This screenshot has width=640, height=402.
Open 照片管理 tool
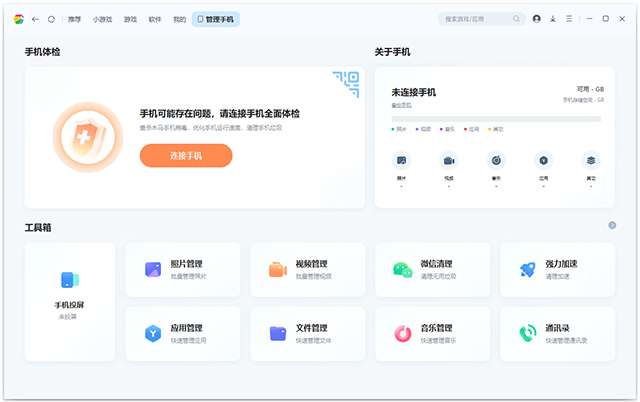coord(183,269)
